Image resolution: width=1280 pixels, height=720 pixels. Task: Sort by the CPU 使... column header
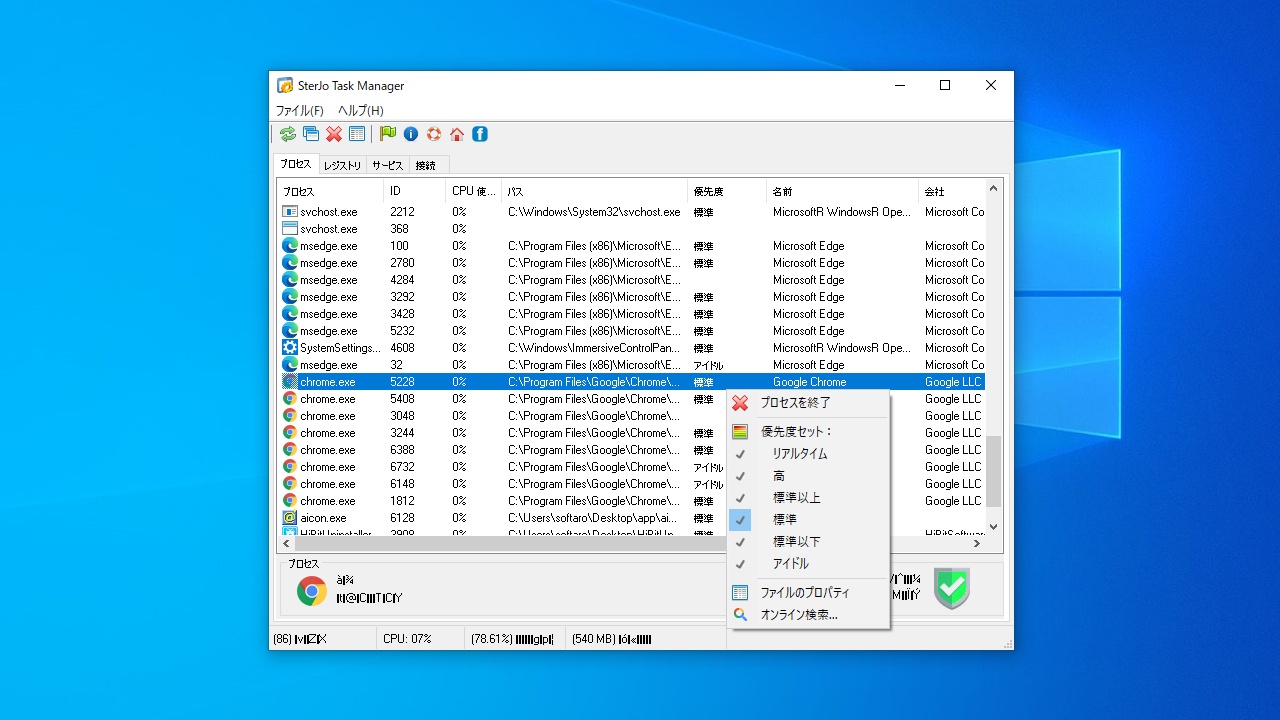pyautogui.click(x=474, y=191)
